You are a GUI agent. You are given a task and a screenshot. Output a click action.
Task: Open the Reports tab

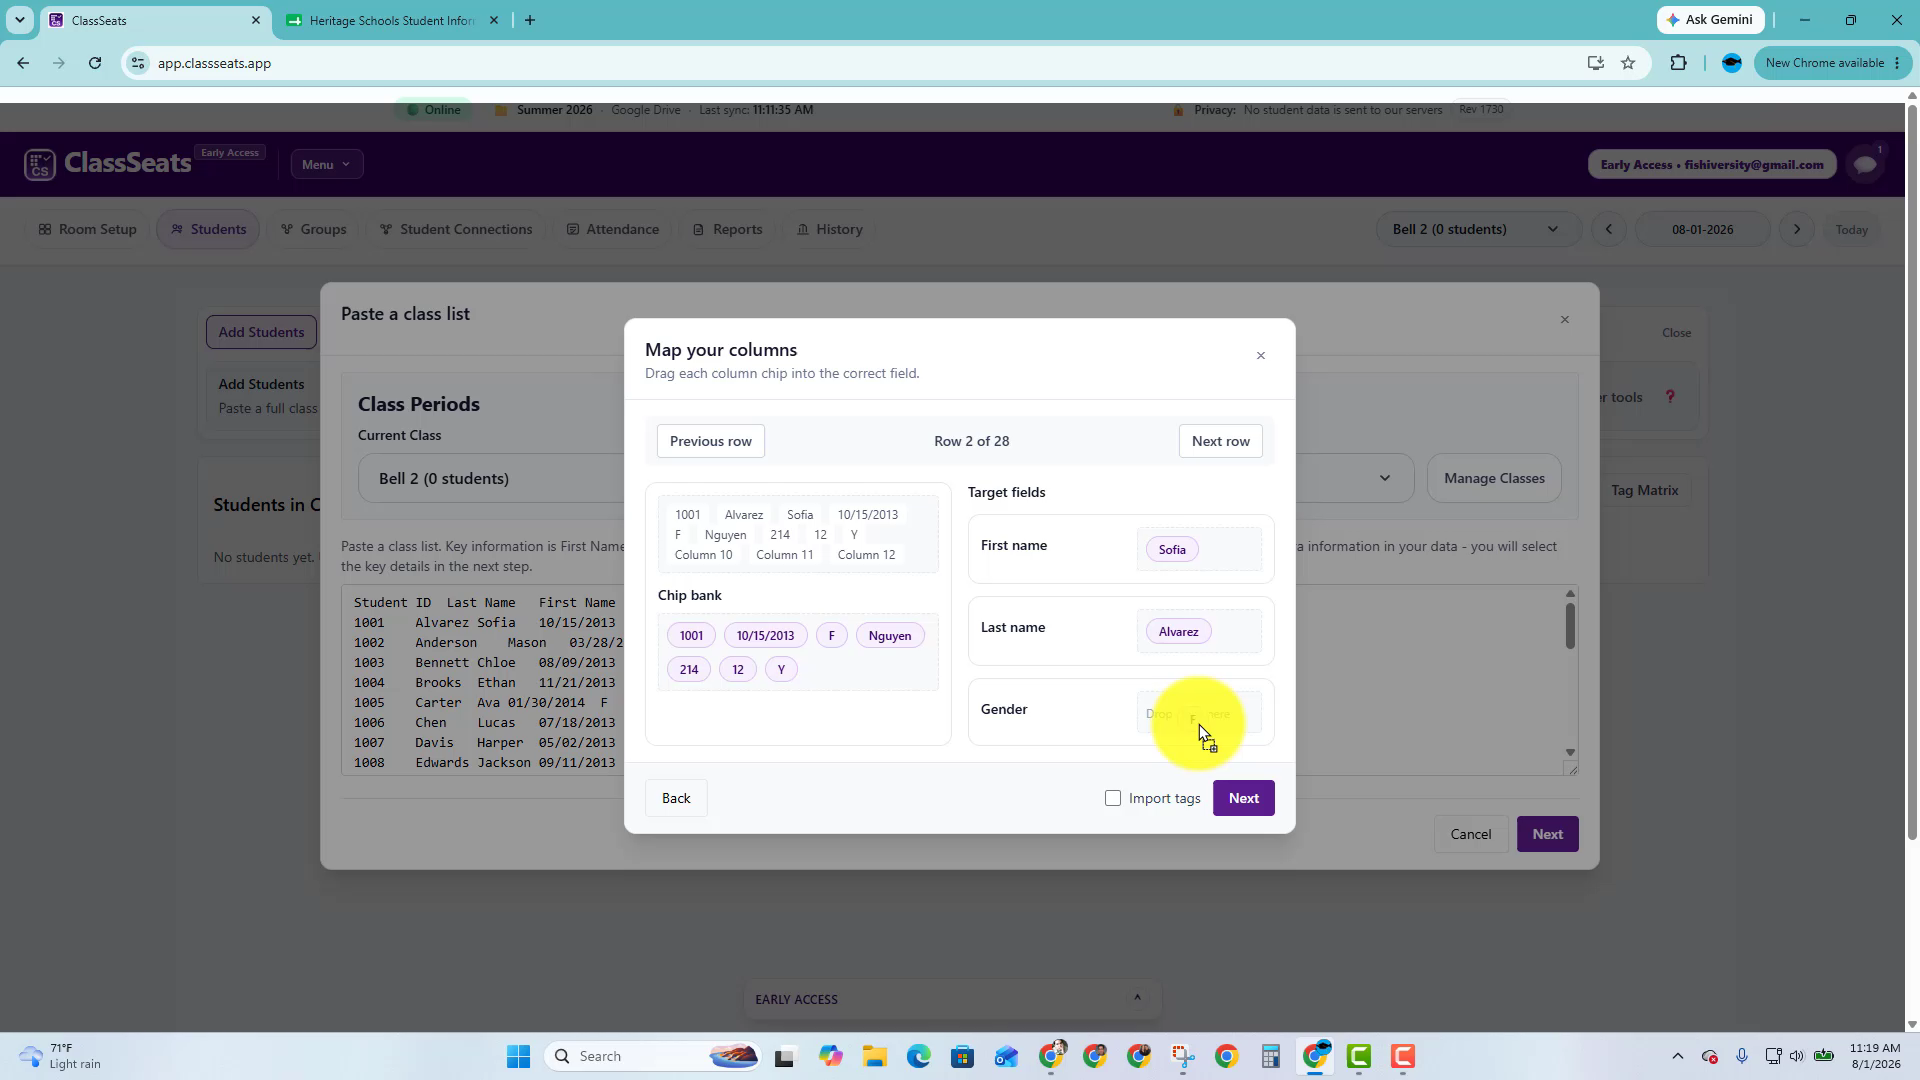point(727,229)
